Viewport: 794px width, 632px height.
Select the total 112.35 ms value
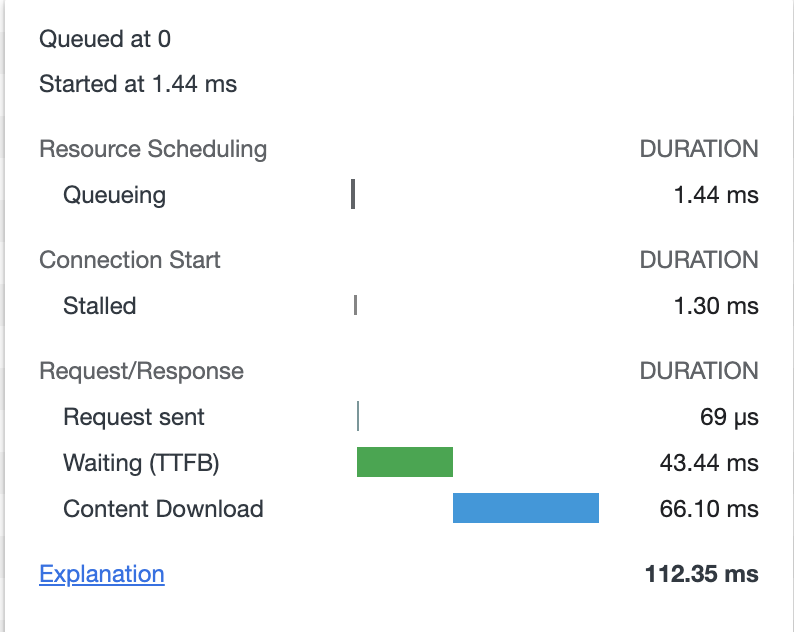pos(701,574)
